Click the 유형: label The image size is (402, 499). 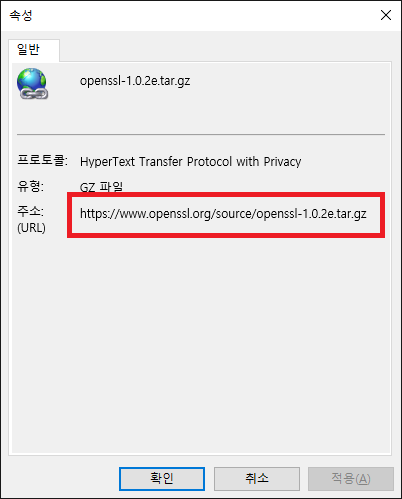(30, 186)
